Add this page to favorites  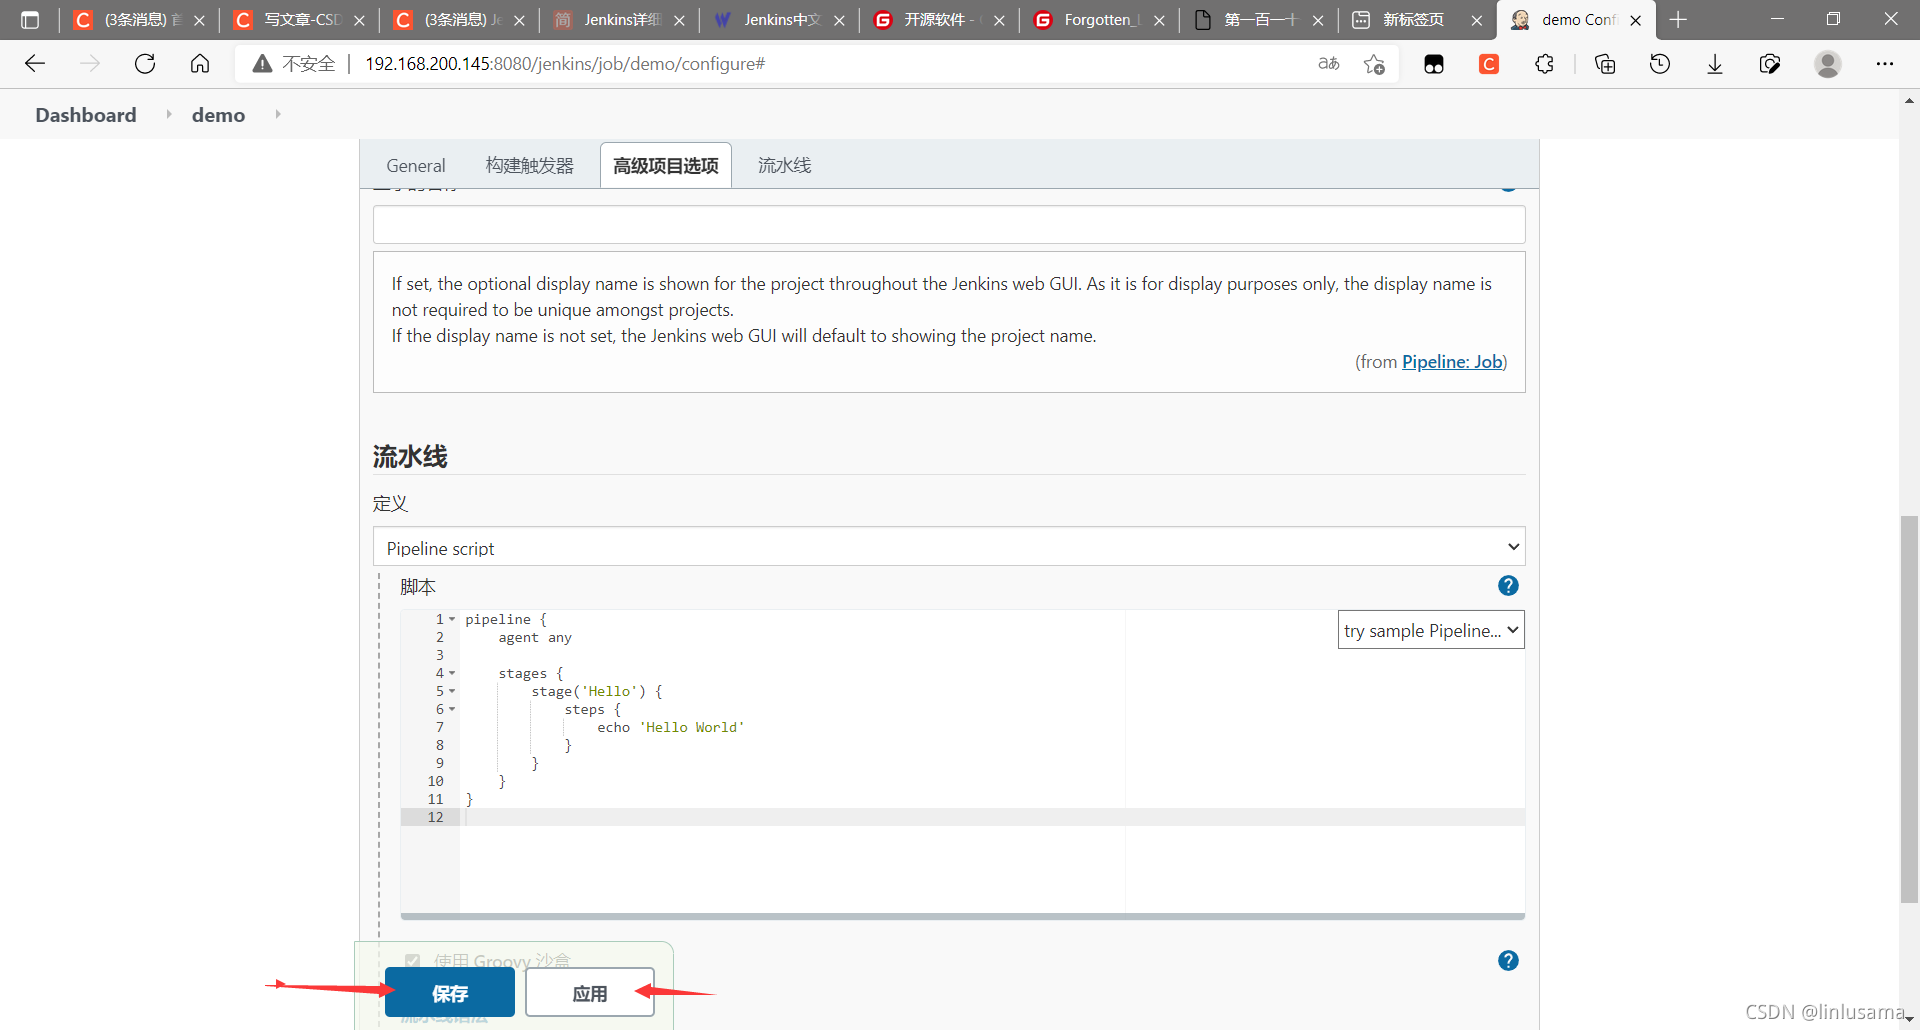pos(1374,64)
